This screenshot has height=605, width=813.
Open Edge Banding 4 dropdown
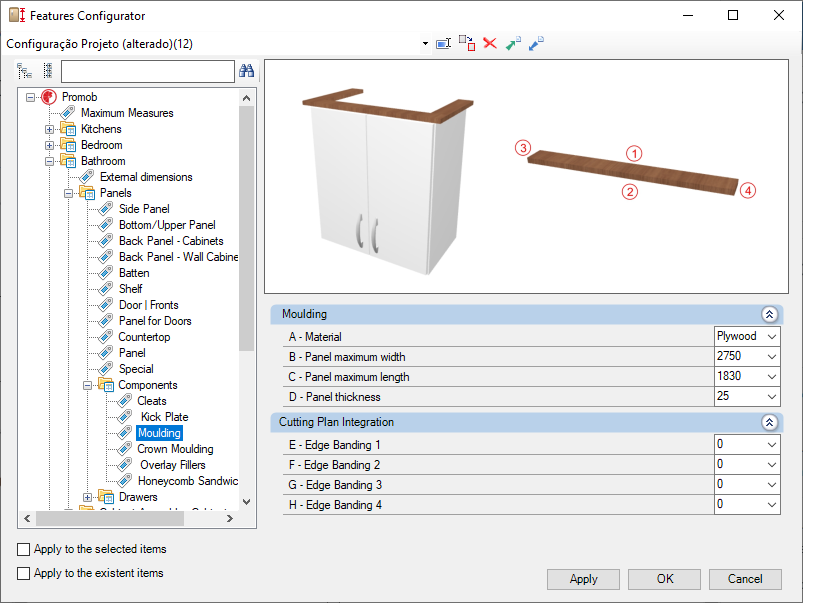click(x=772, y=505)
